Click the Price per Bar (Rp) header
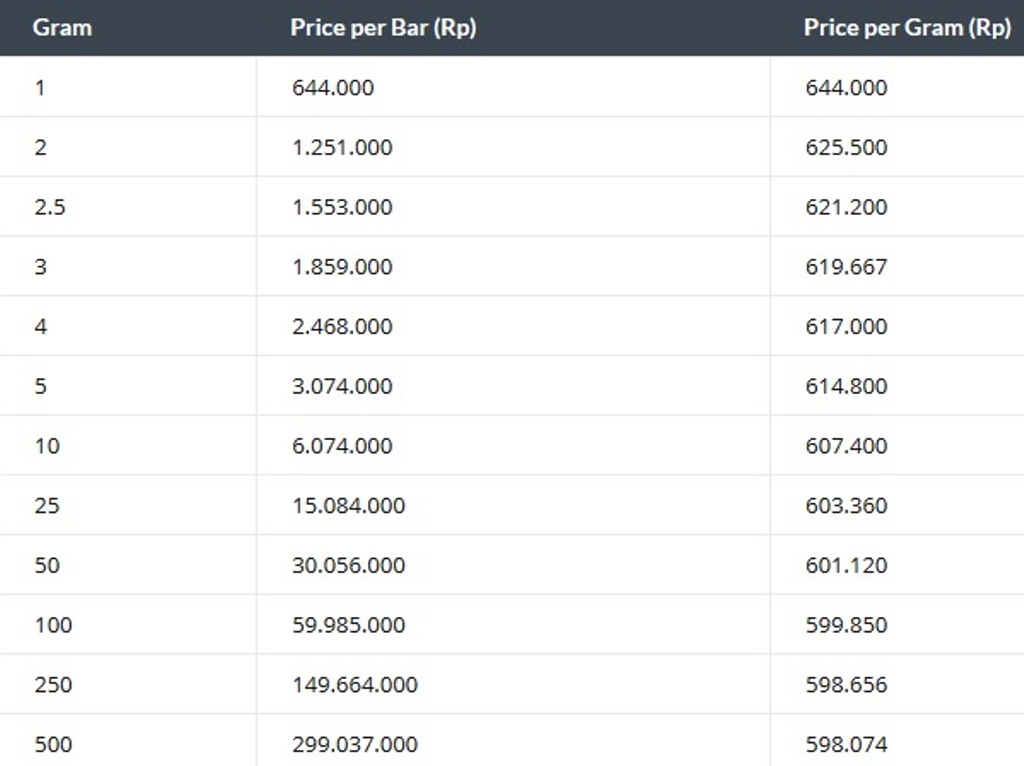1024x766 pixels. pos(383,27)
